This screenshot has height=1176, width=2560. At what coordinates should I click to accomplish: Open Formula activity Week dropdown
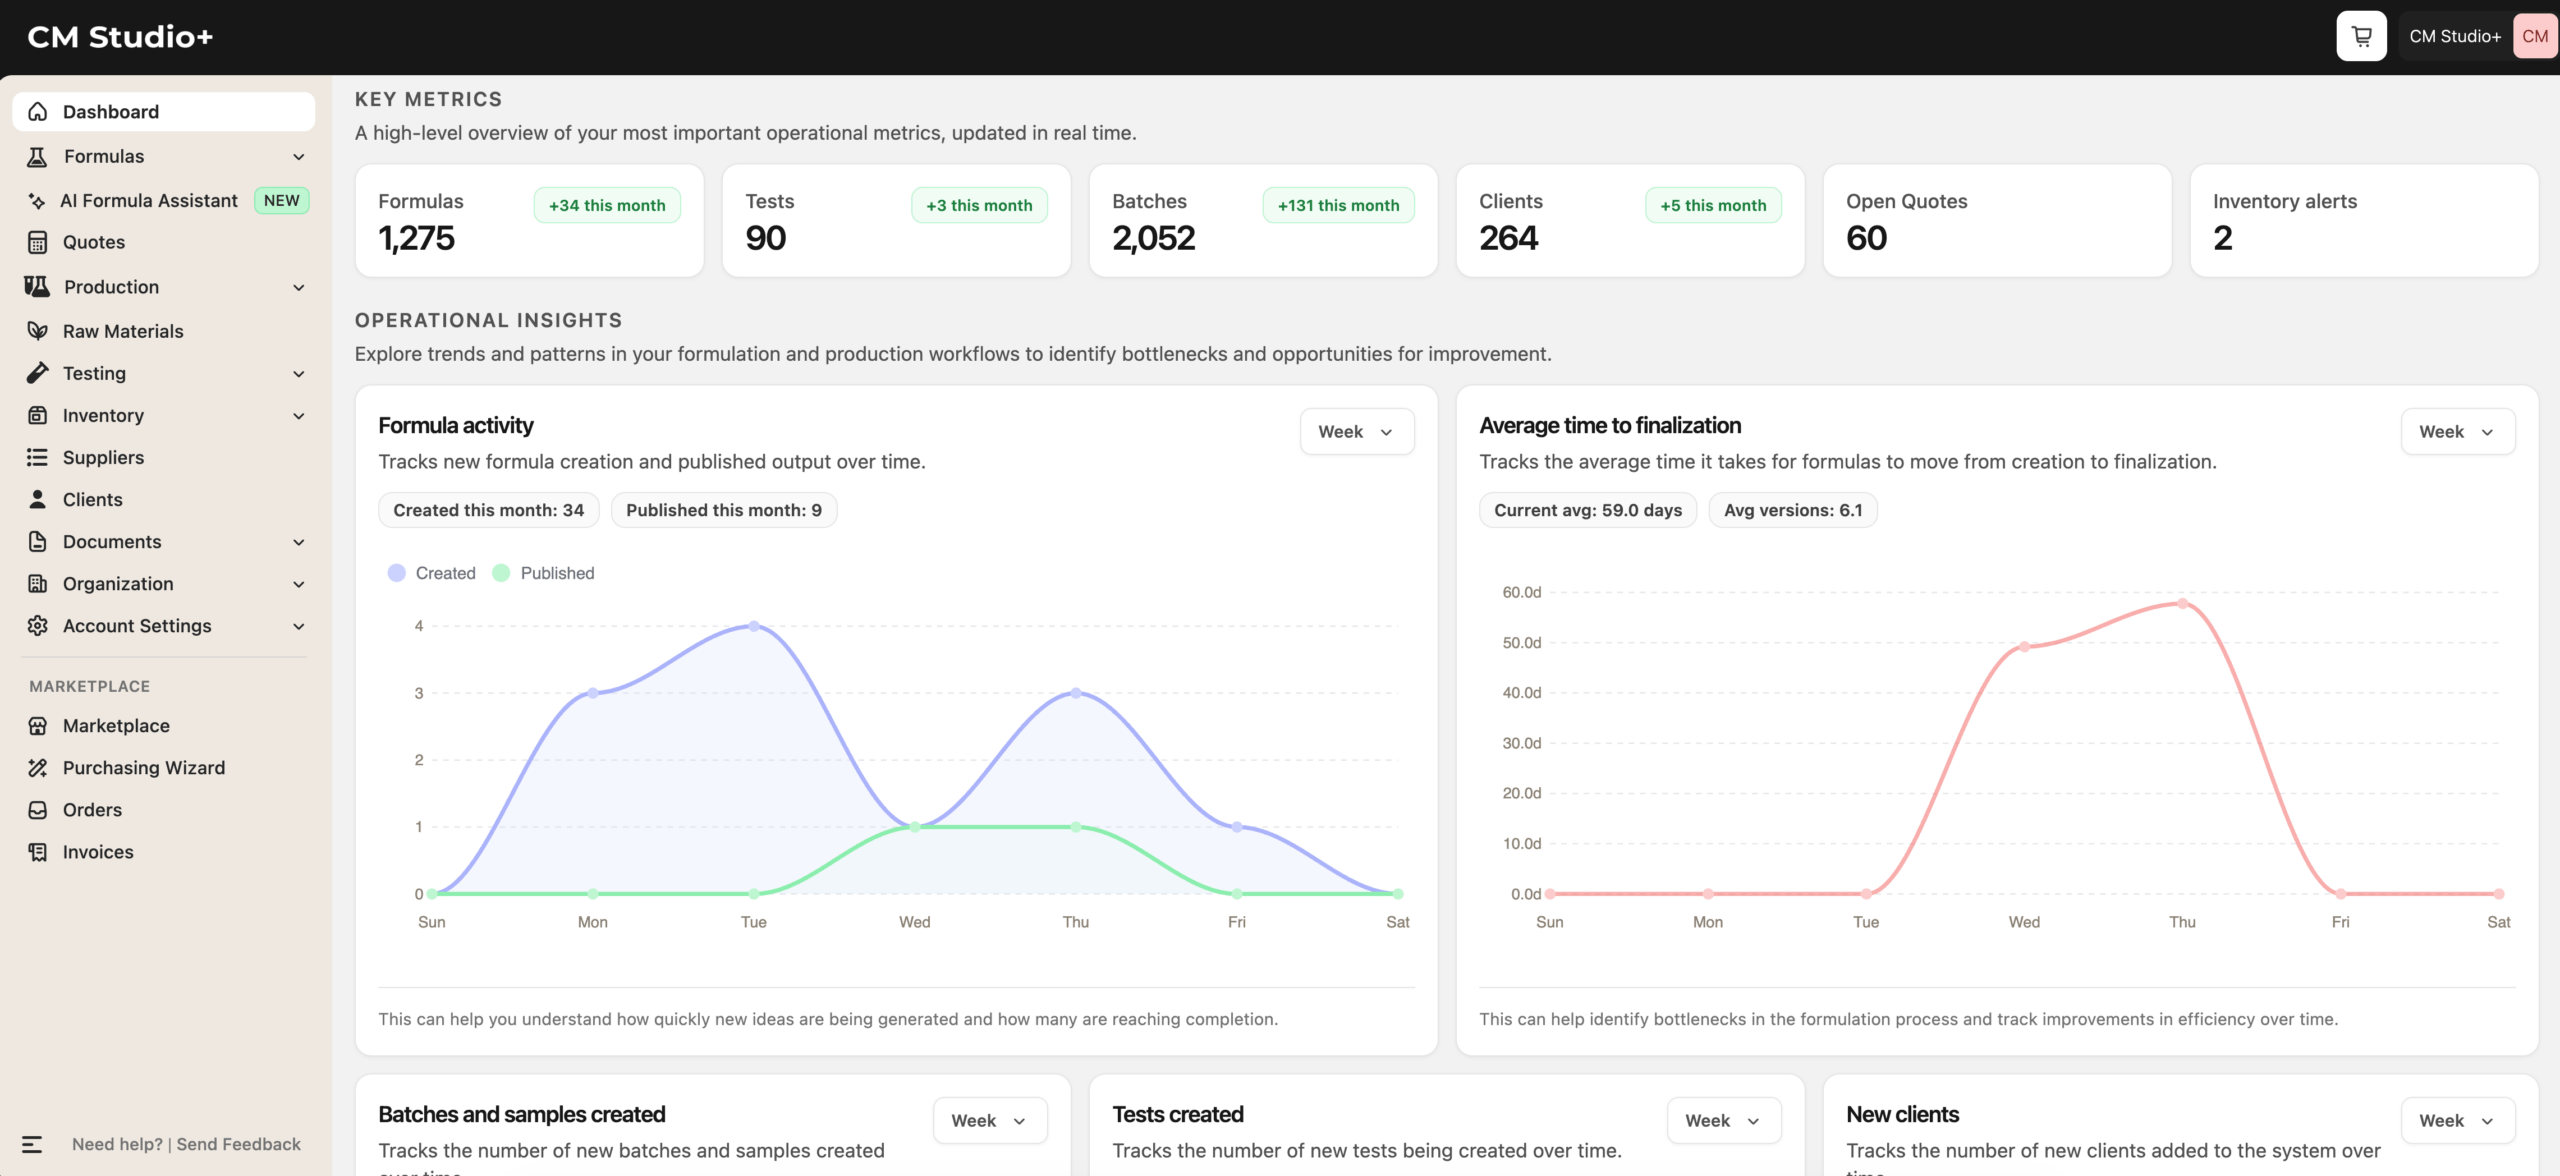pos(1356,432)
